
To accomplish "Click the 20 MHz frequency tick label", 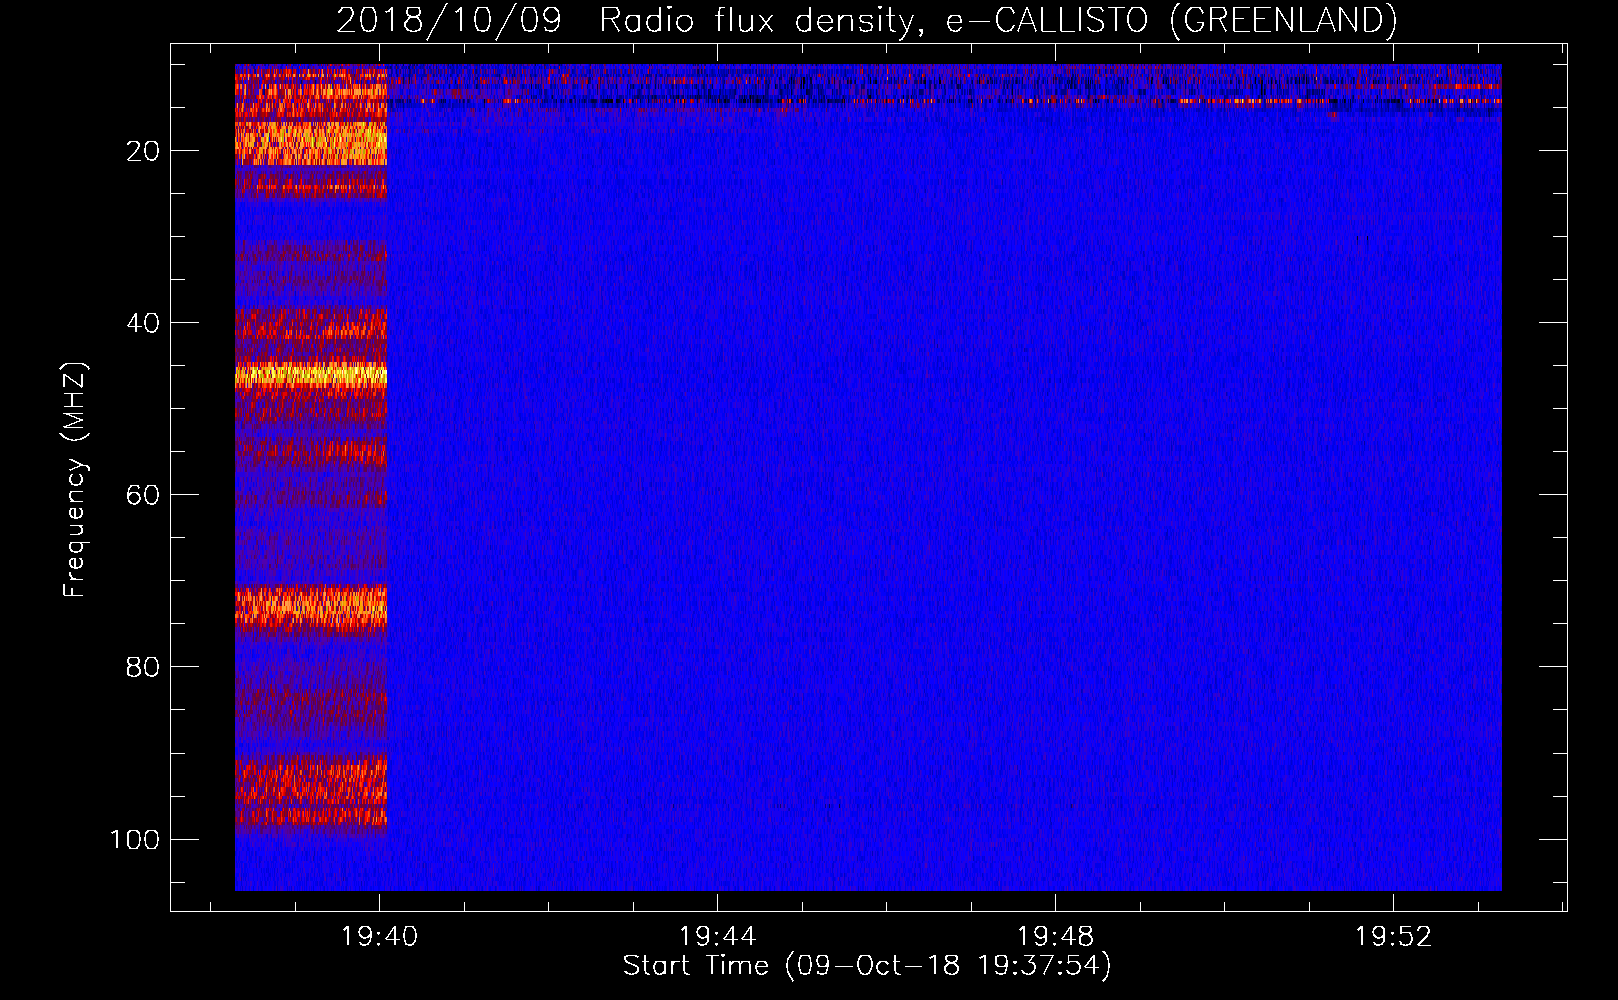I will pyautogui.click(x=143, y=151).
